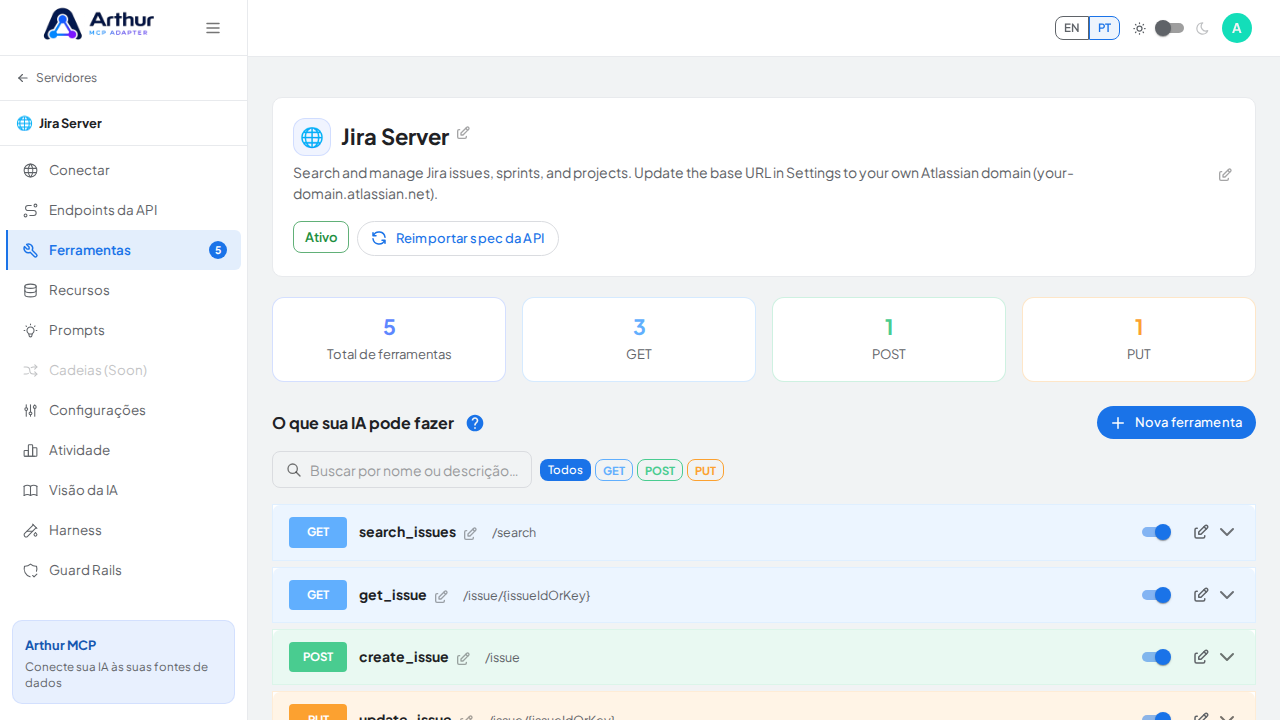Click the PUT count card
1280x720 pixels.
(1139, 339)
